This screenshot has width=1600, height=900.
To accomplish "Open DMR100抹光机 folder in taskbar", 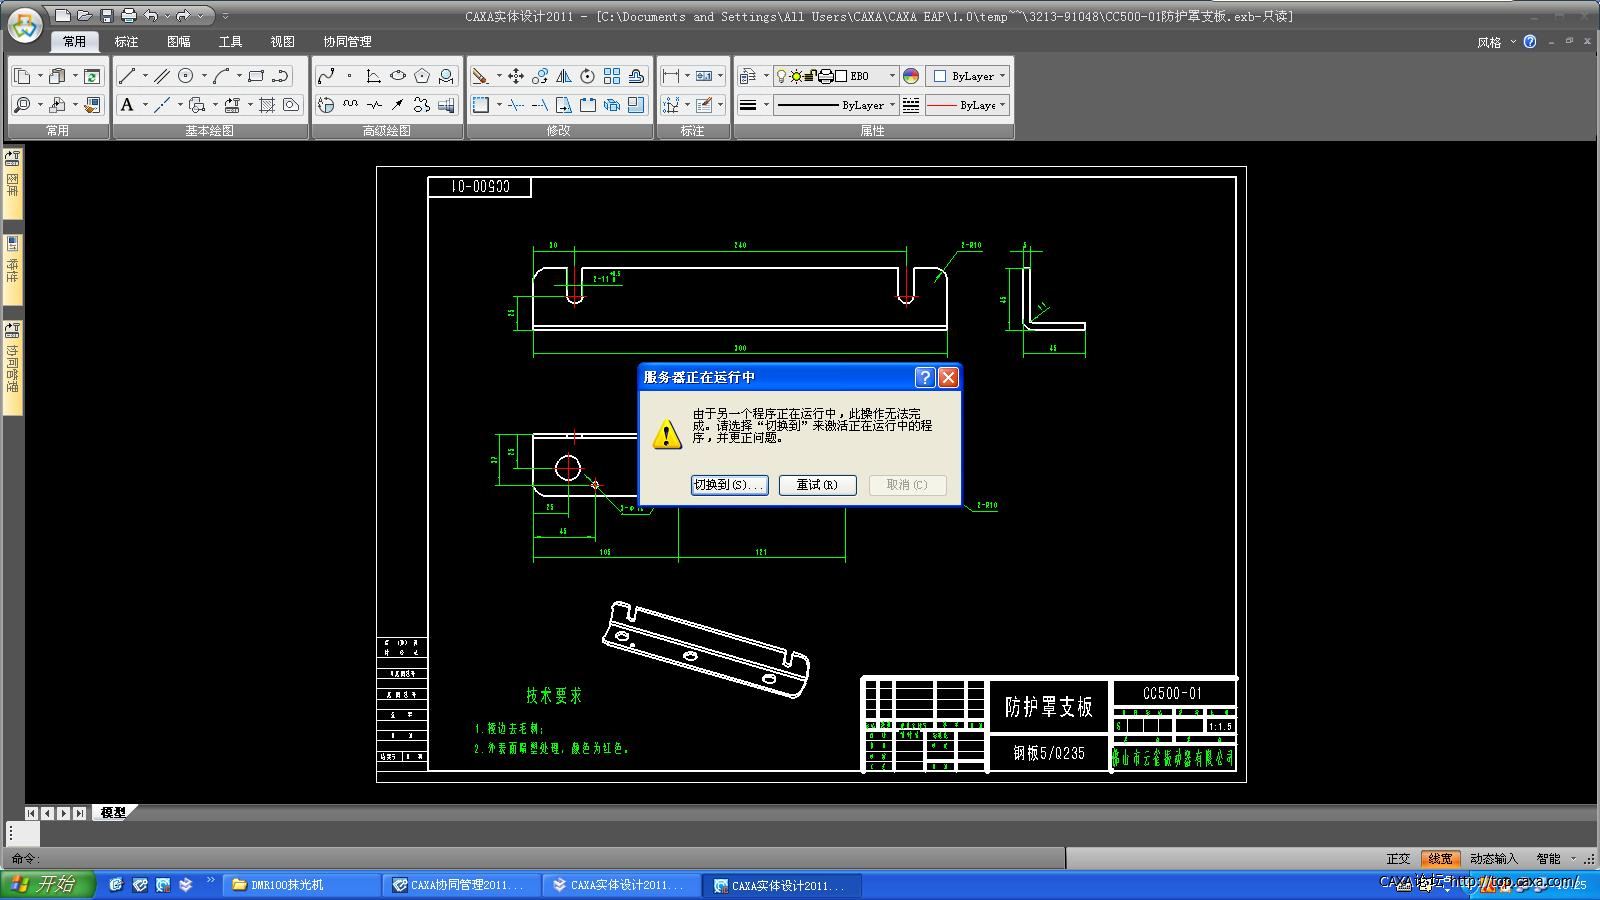I will (300, 885).
